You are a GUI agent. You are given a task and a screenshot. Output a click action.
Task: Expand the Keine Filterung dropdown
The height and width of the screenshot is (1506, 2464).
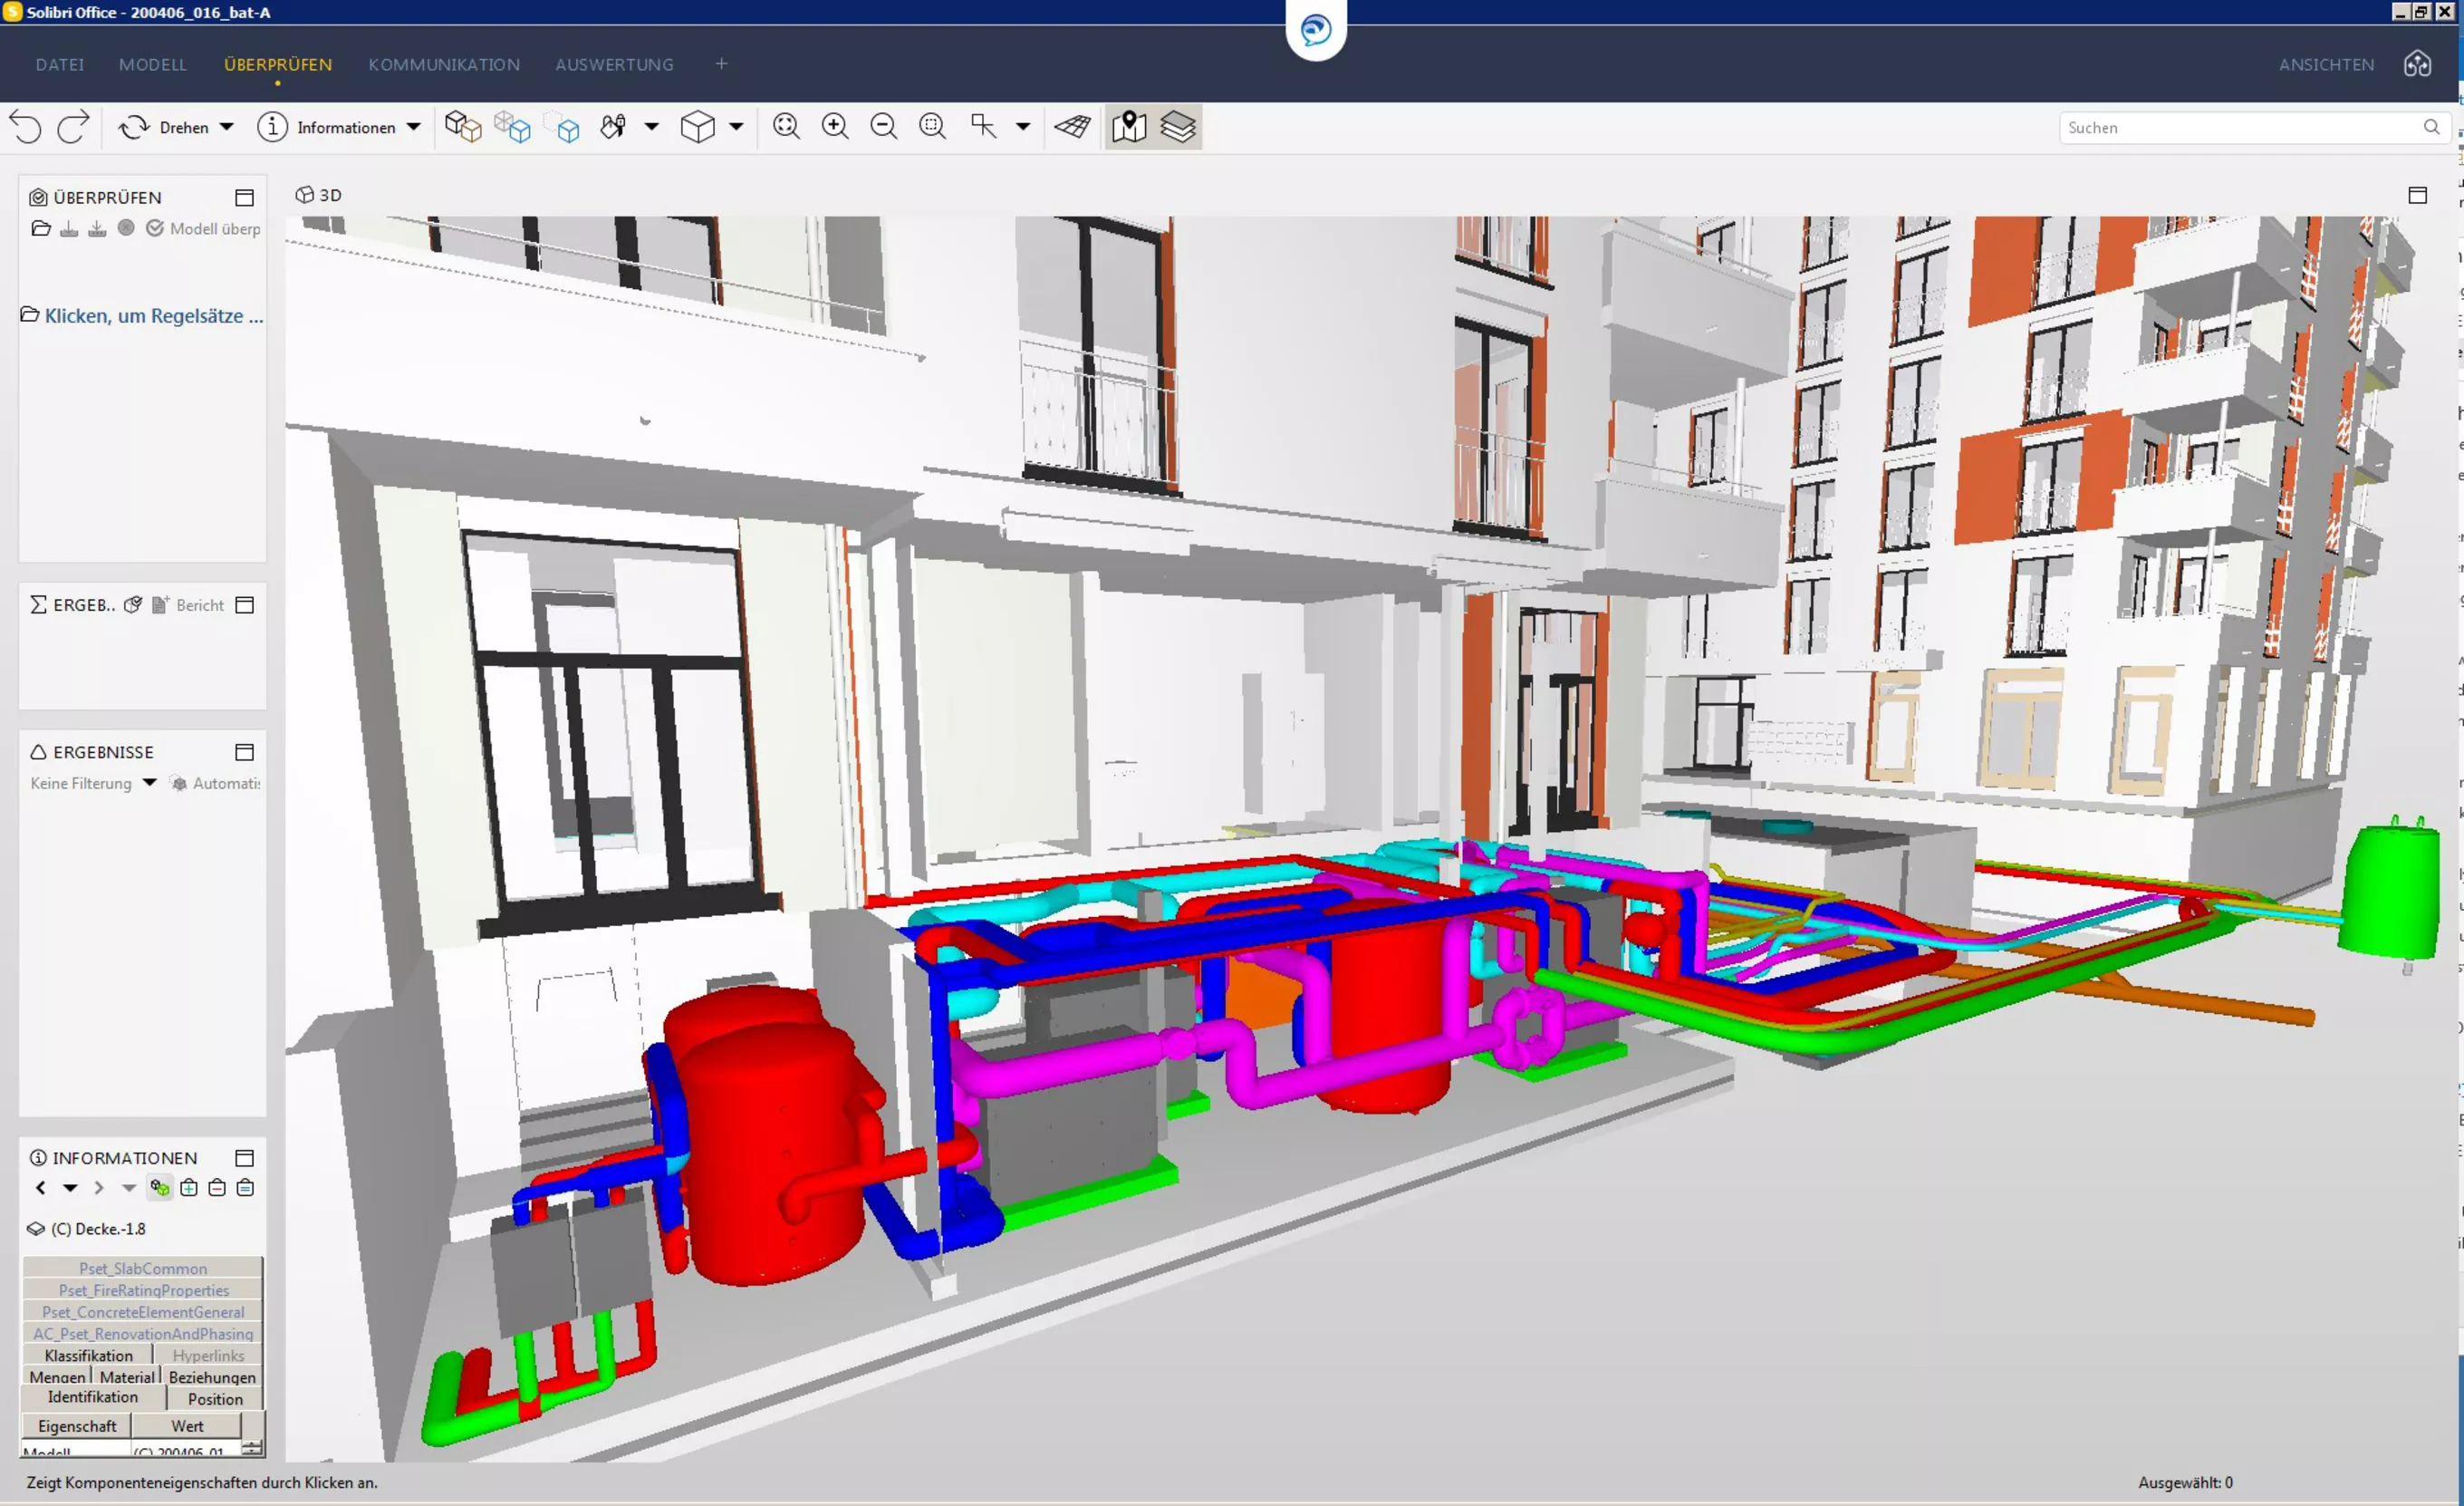[x=149, y=783]
